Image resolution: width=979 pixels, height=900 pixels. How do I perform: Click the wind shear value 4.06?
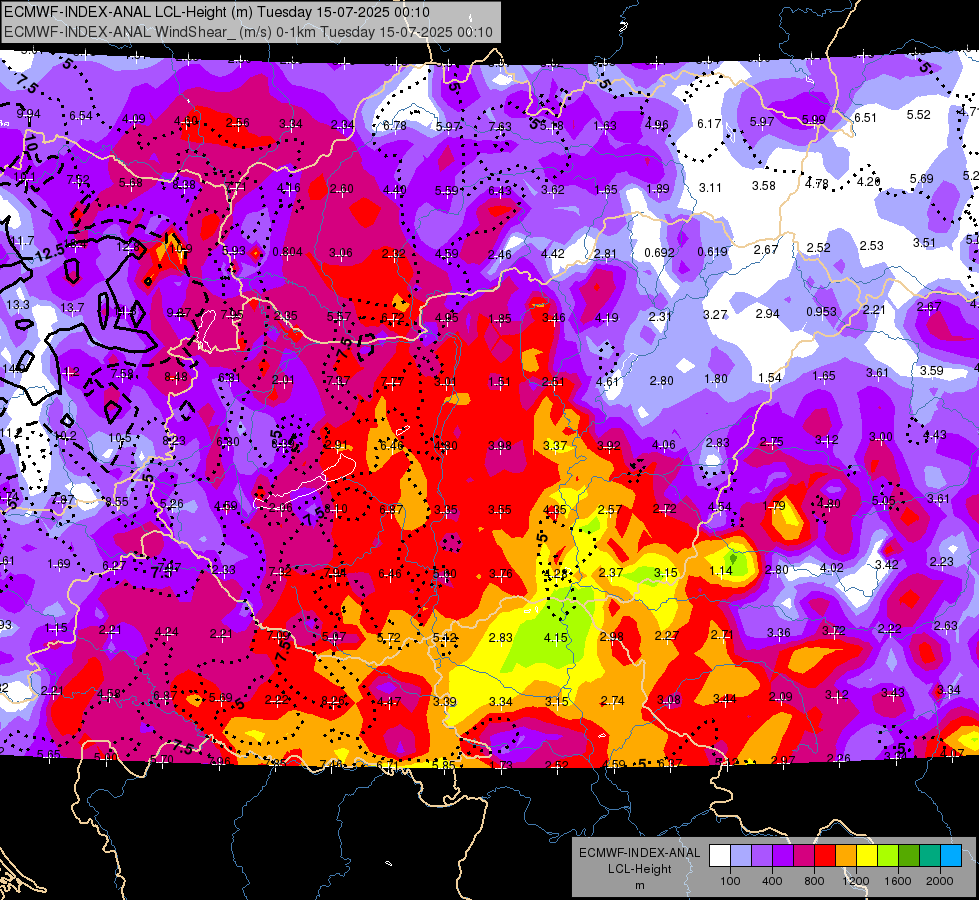pos(663,445)
